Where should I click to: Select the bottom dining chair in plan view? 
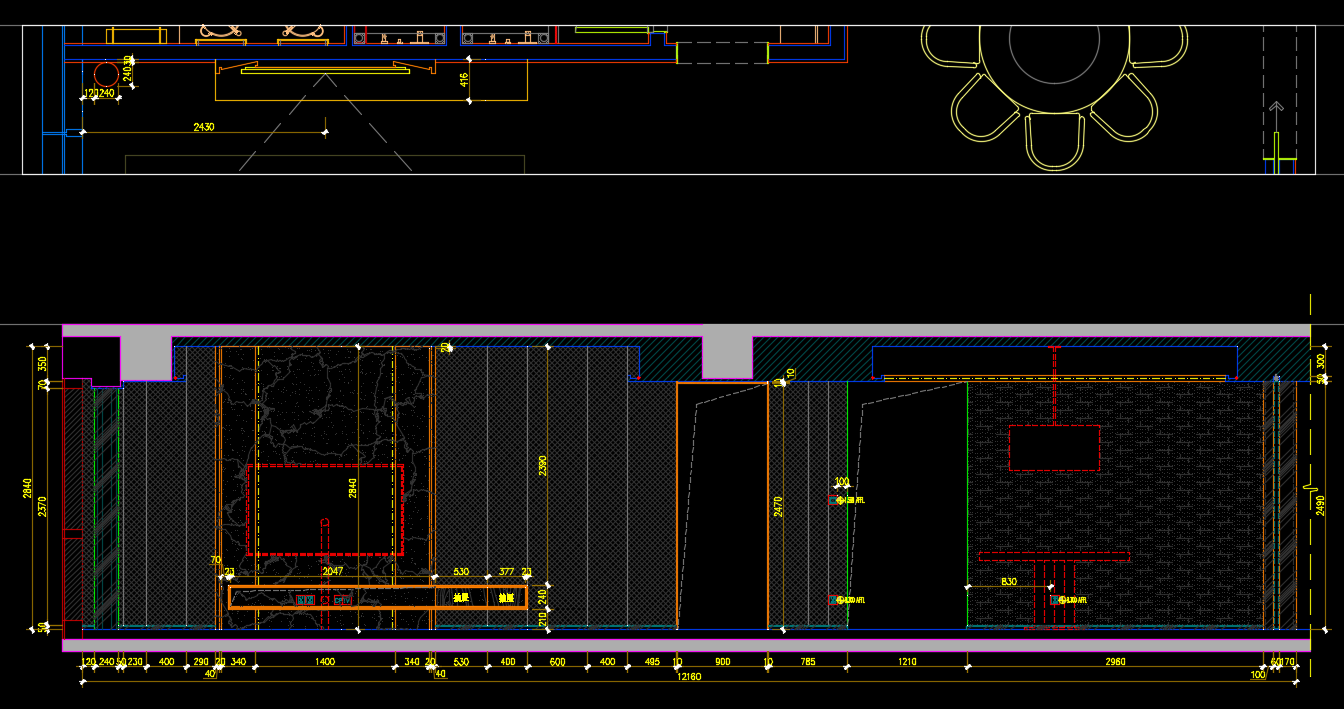(1055, 141)
